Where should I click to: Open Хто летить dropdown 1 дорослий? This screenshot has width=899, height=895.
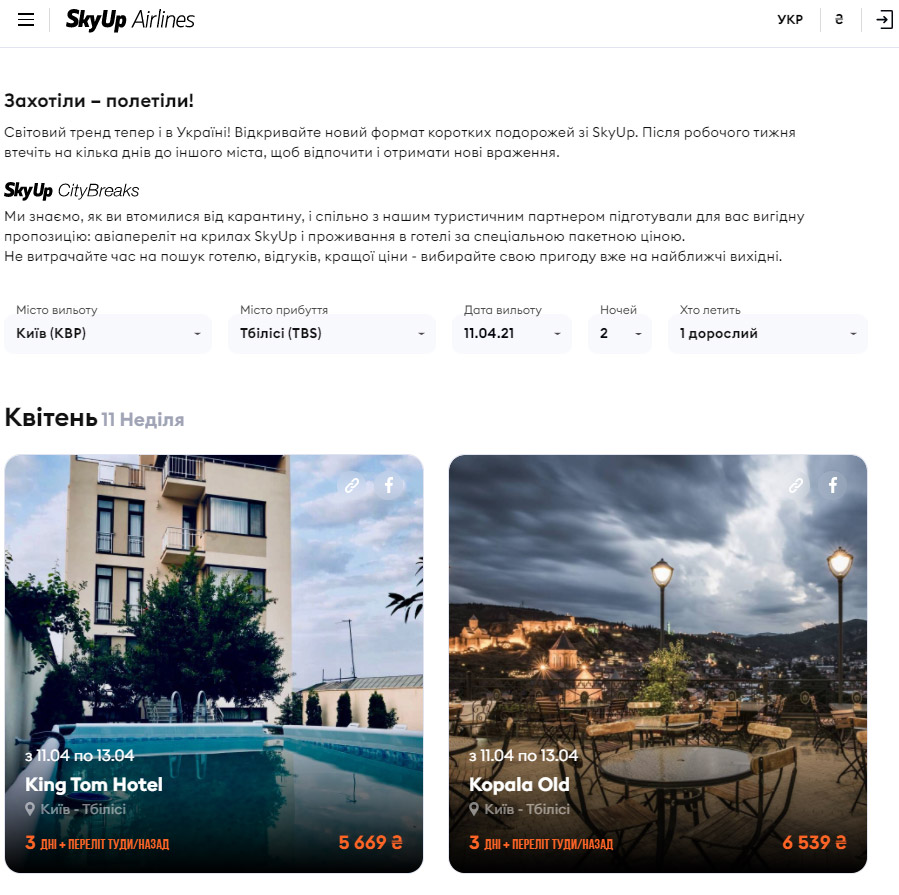768,333
